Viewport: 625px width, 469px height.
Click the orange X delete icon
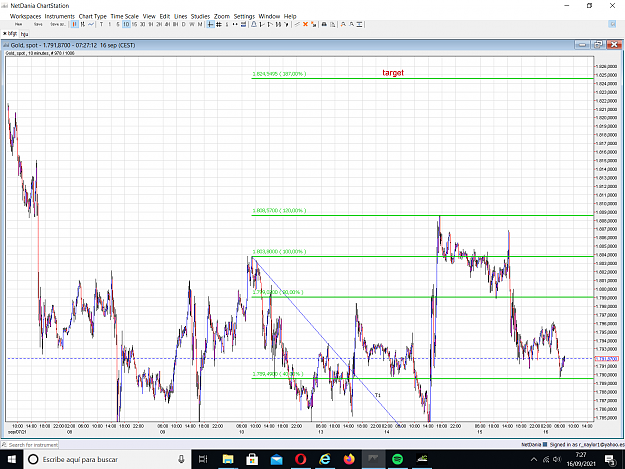[x=305, y=24]
